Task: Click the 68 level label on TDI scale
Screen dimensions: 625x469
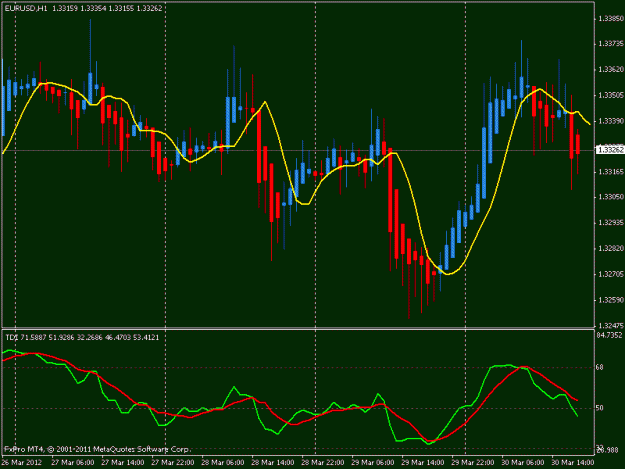Action: 599,367
